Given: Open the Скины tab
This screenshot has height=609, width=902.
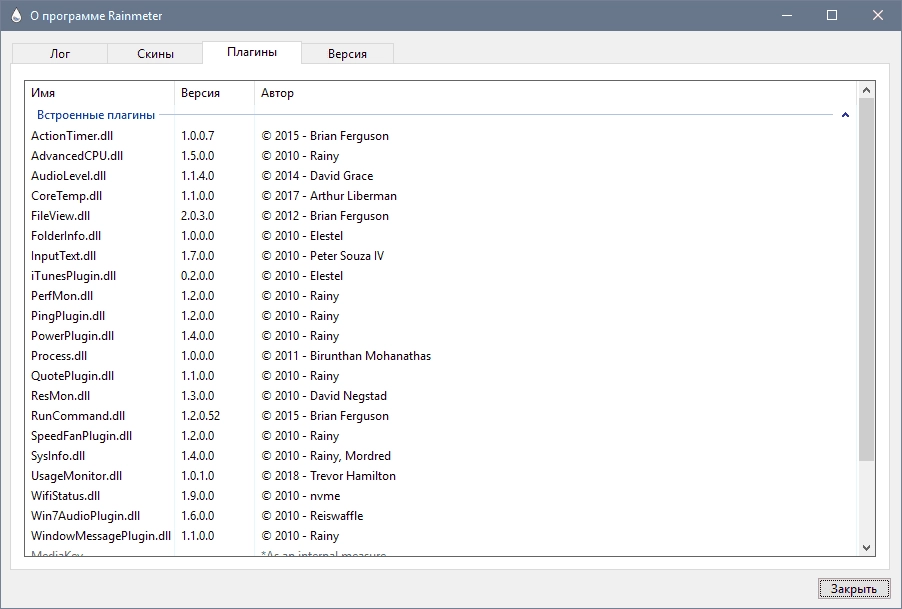Looking at the screenshot, I should pos(155,53).
